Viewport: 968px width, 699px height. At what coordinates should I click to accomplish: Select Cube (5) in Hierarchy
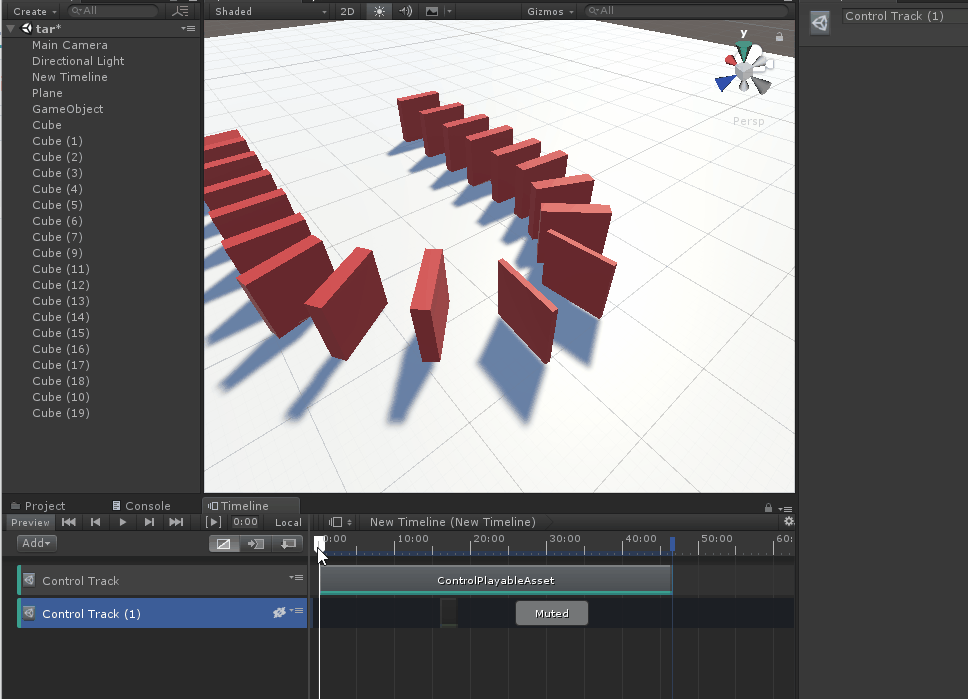point(57,205)
